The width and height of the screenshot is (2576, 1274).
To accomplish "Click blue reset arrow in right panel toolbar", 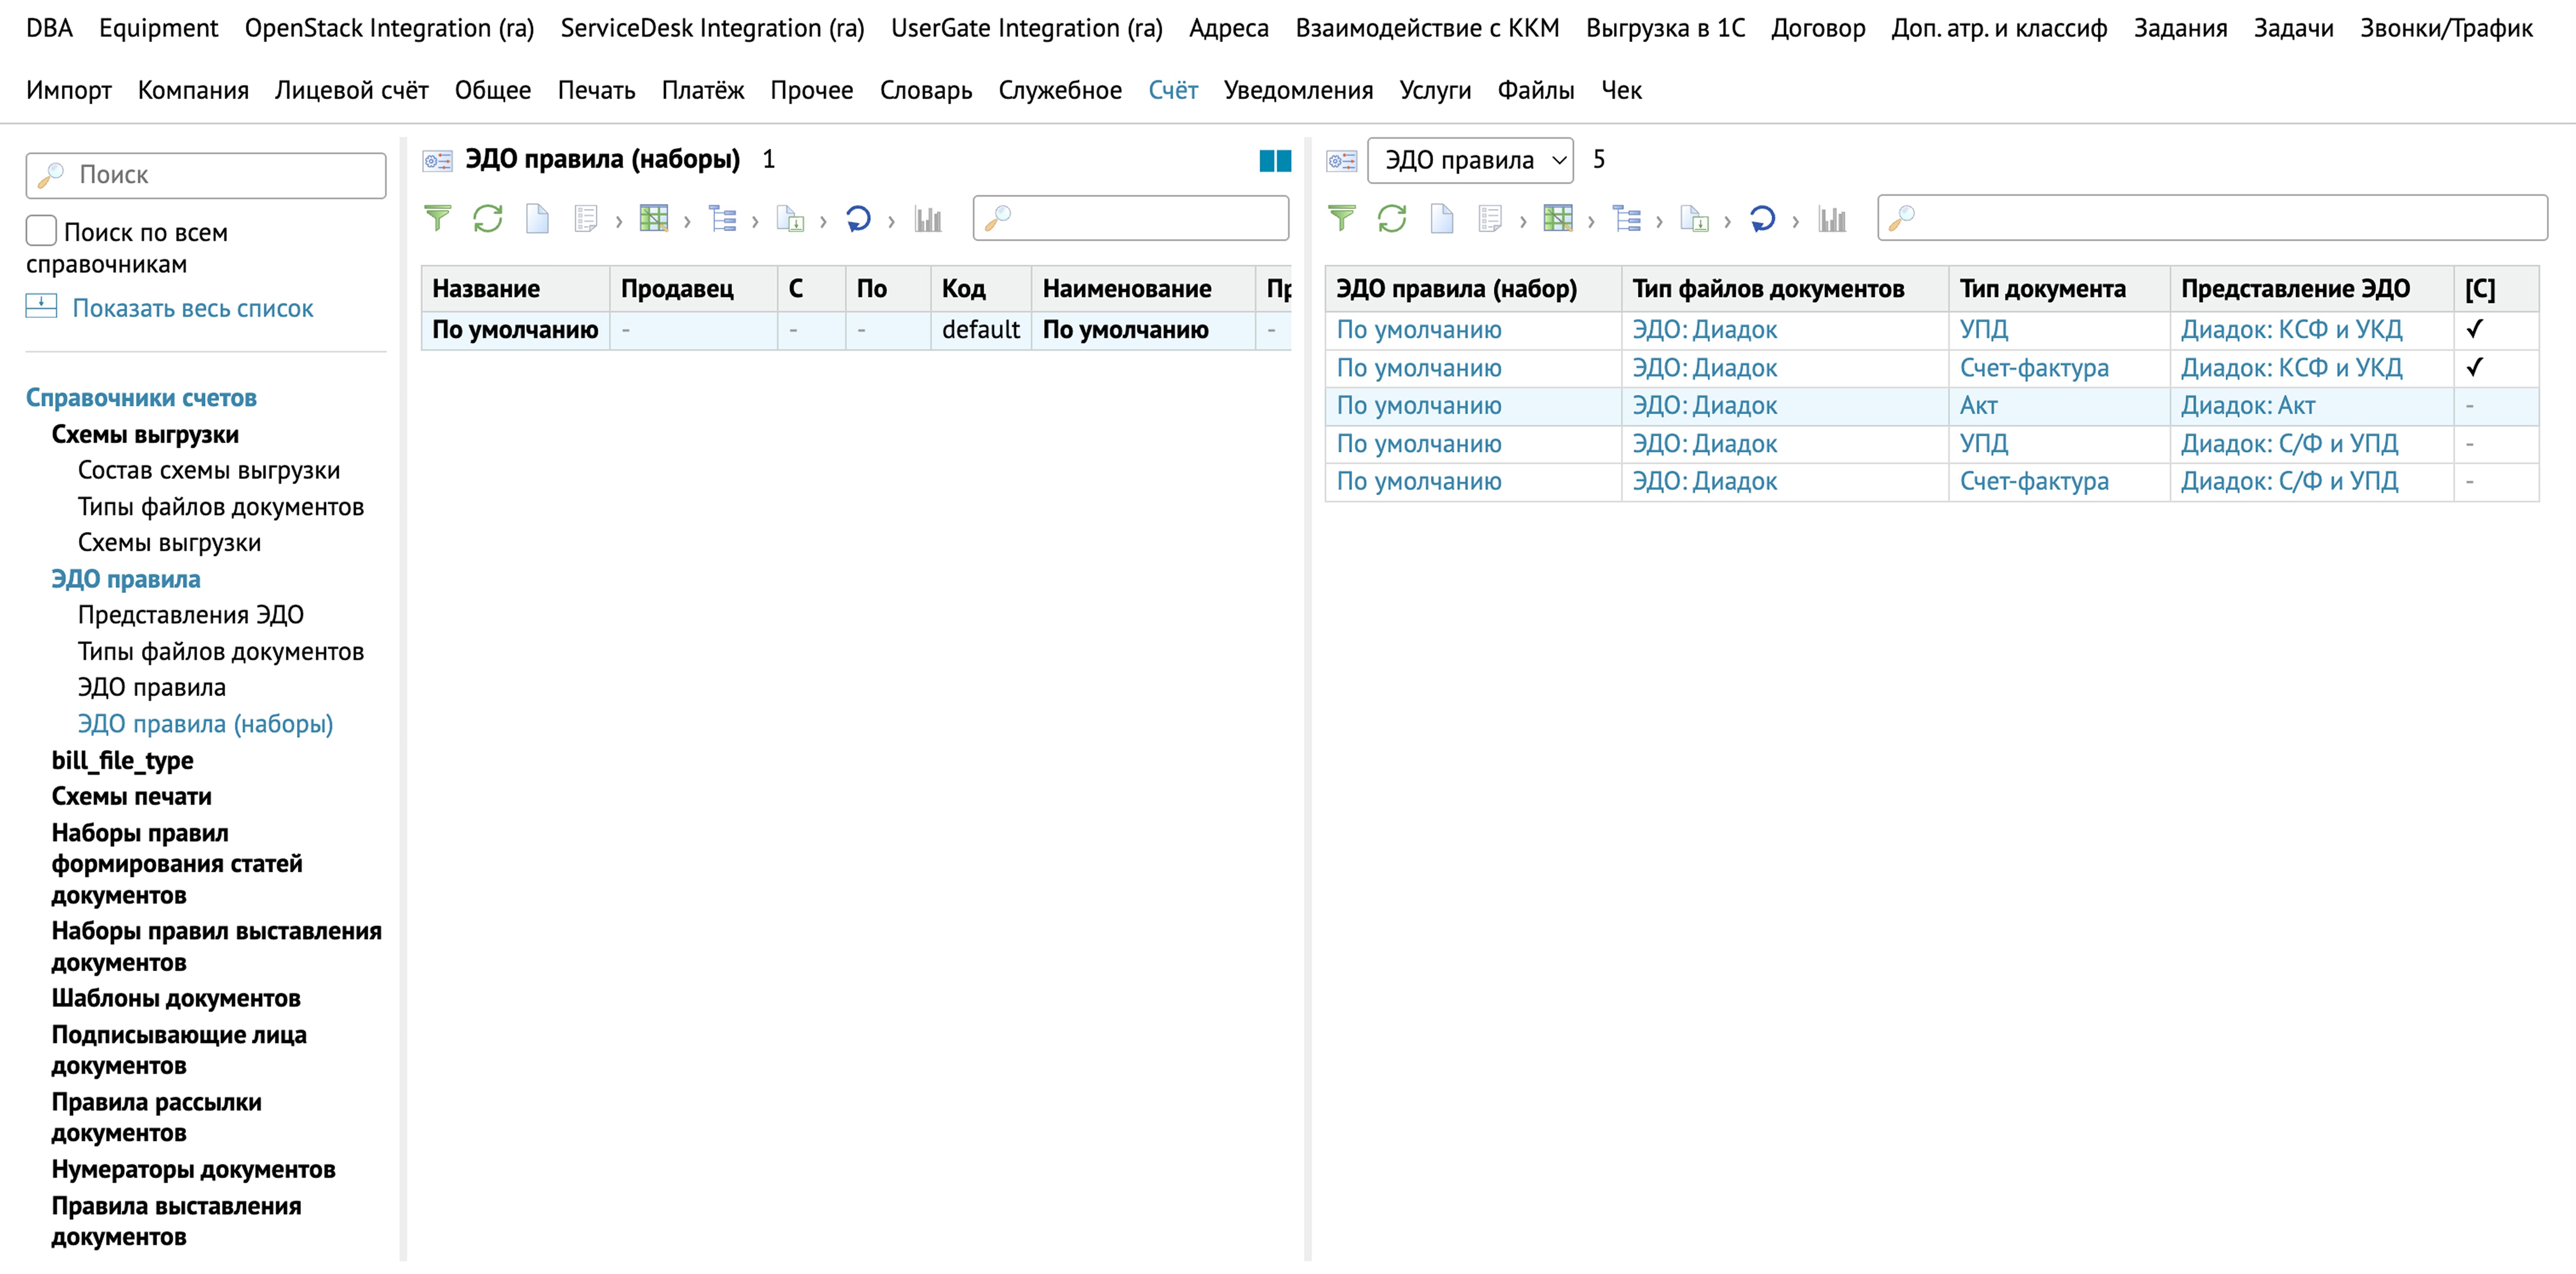I will click(1762, 218).
